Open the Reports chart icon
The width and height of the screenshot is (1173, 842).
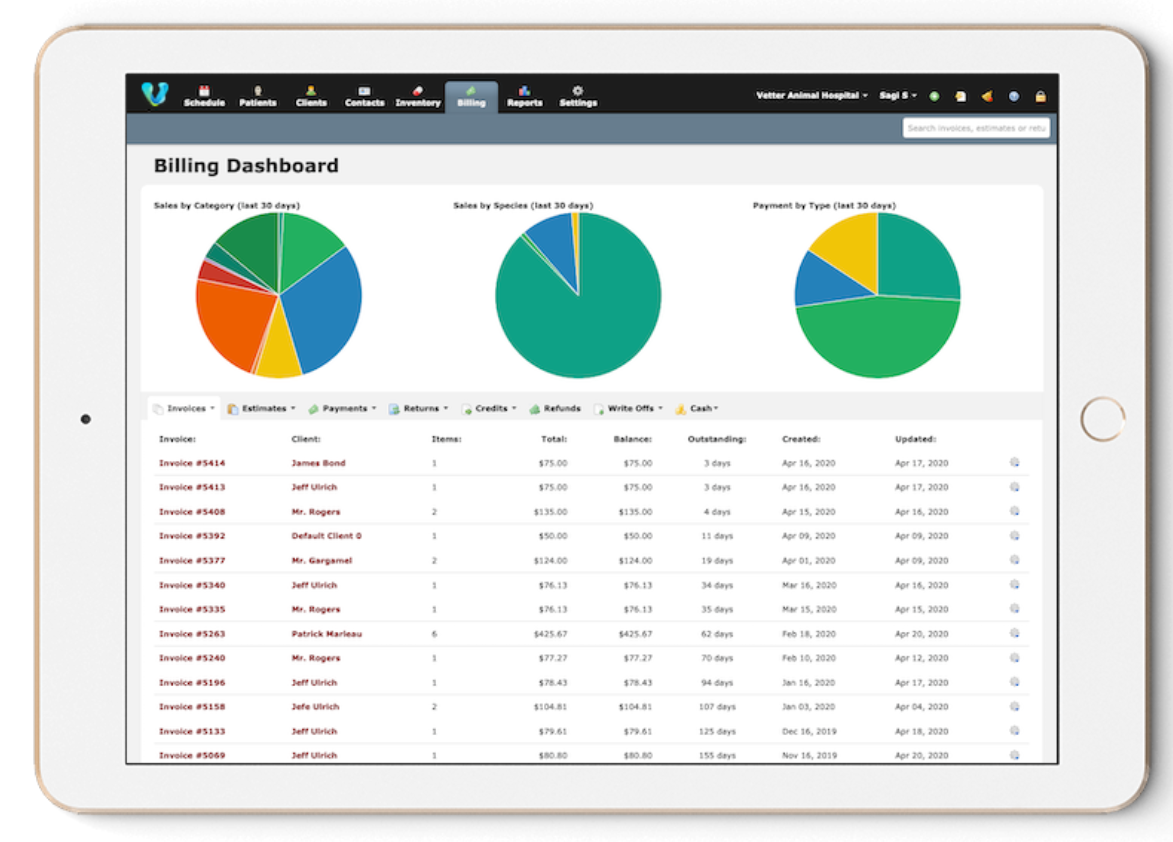point(525,90)
